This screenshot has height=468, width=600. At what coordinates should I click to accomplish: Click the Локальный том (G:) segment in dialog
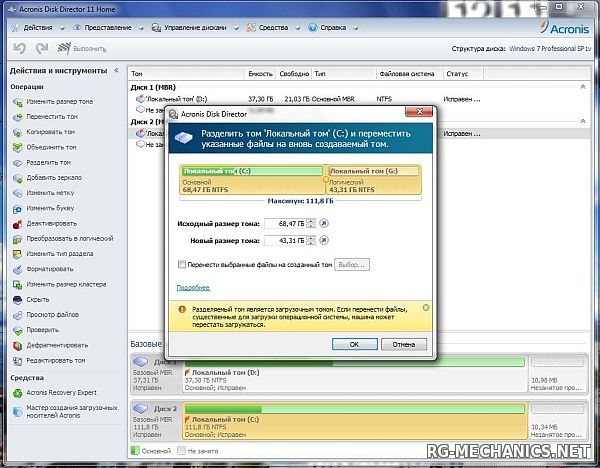(374, 179)
